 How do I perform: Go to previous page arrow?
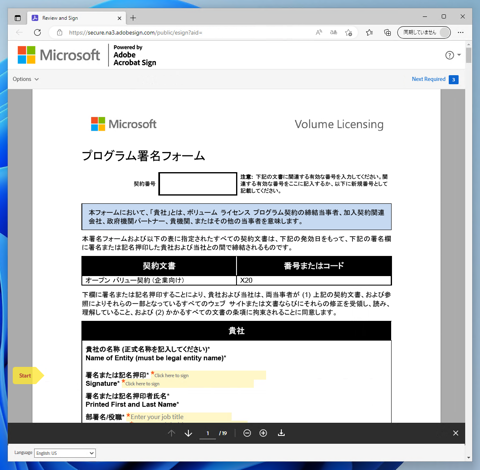(171, 433)
